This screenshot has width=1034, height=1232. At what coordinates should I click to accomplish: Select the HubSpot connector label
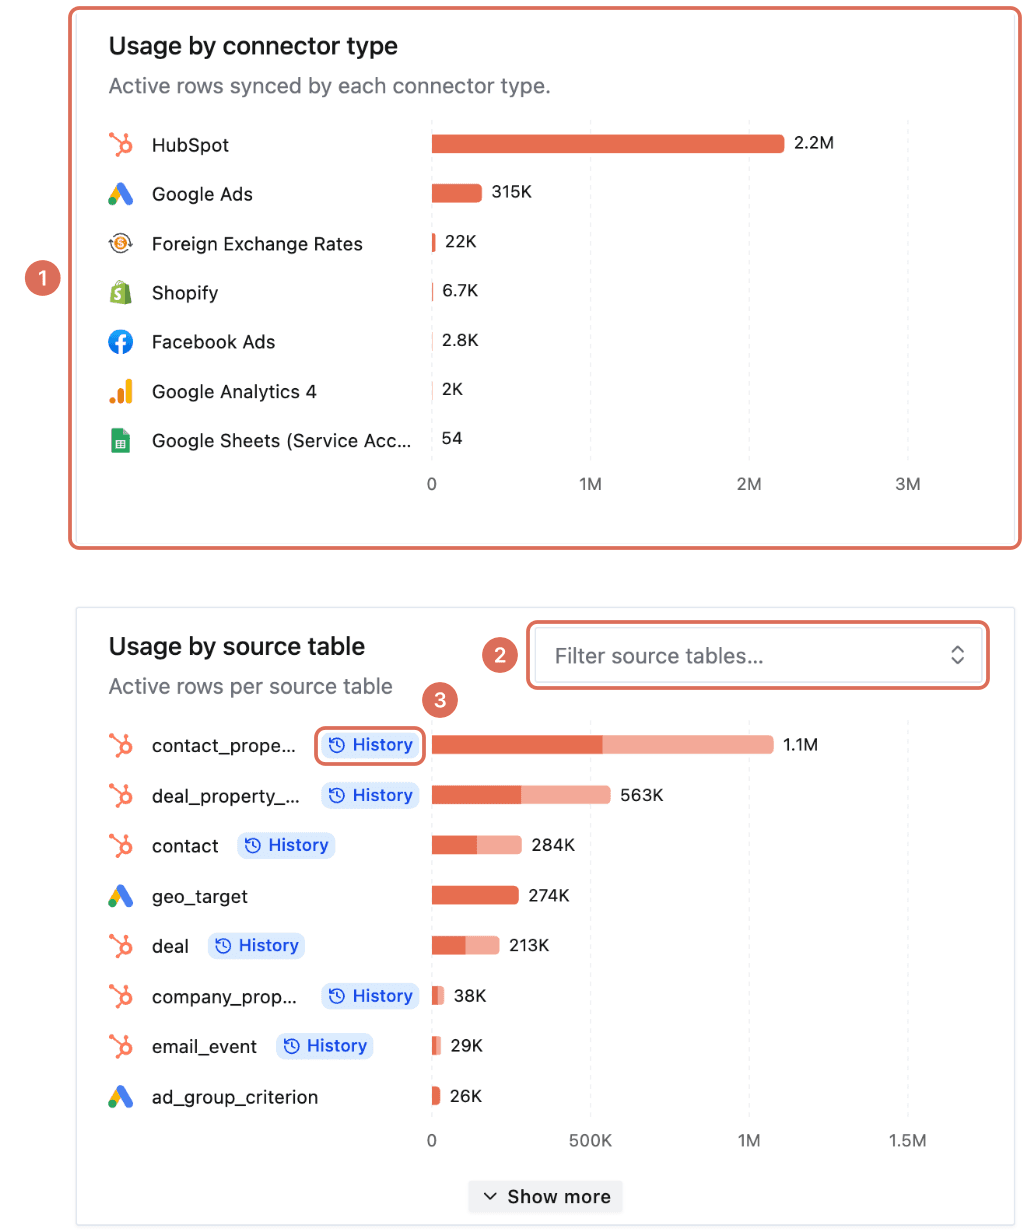coord(190,145)
